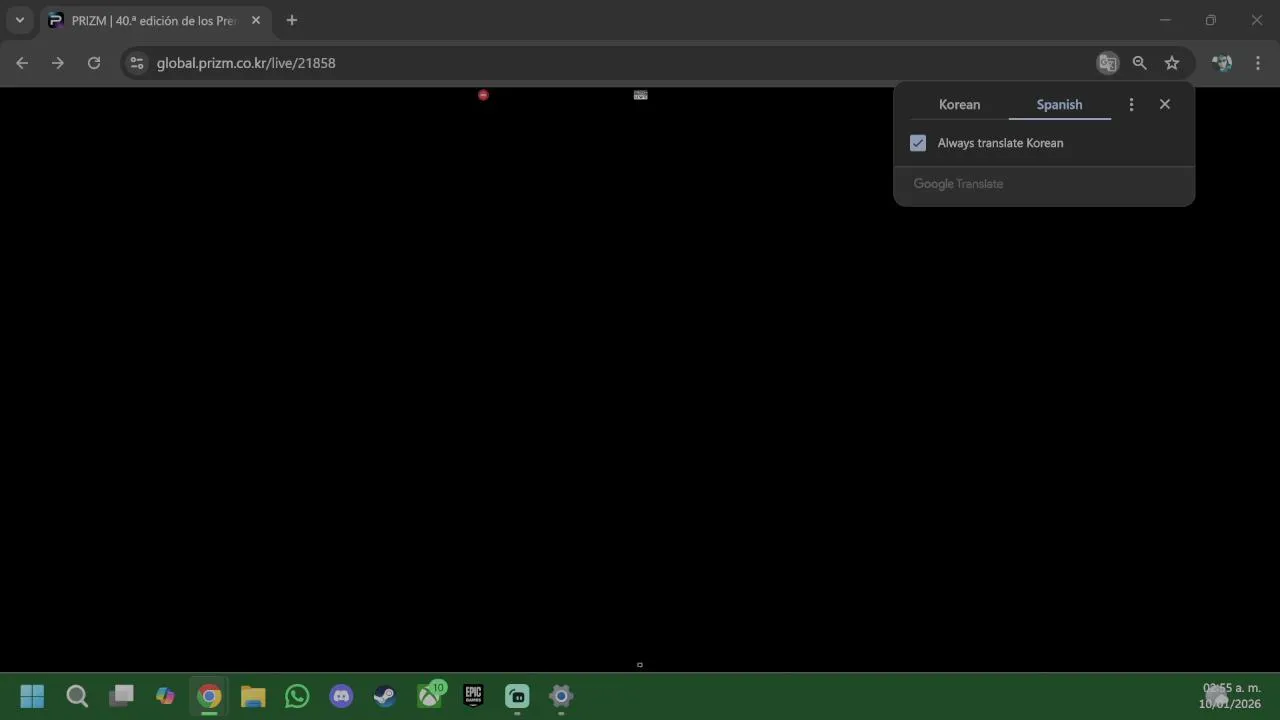Expand the tab search dropdown arrow
Viewport: 1280px width, 720px height.
pyautogui.click(x=19, y=20)
